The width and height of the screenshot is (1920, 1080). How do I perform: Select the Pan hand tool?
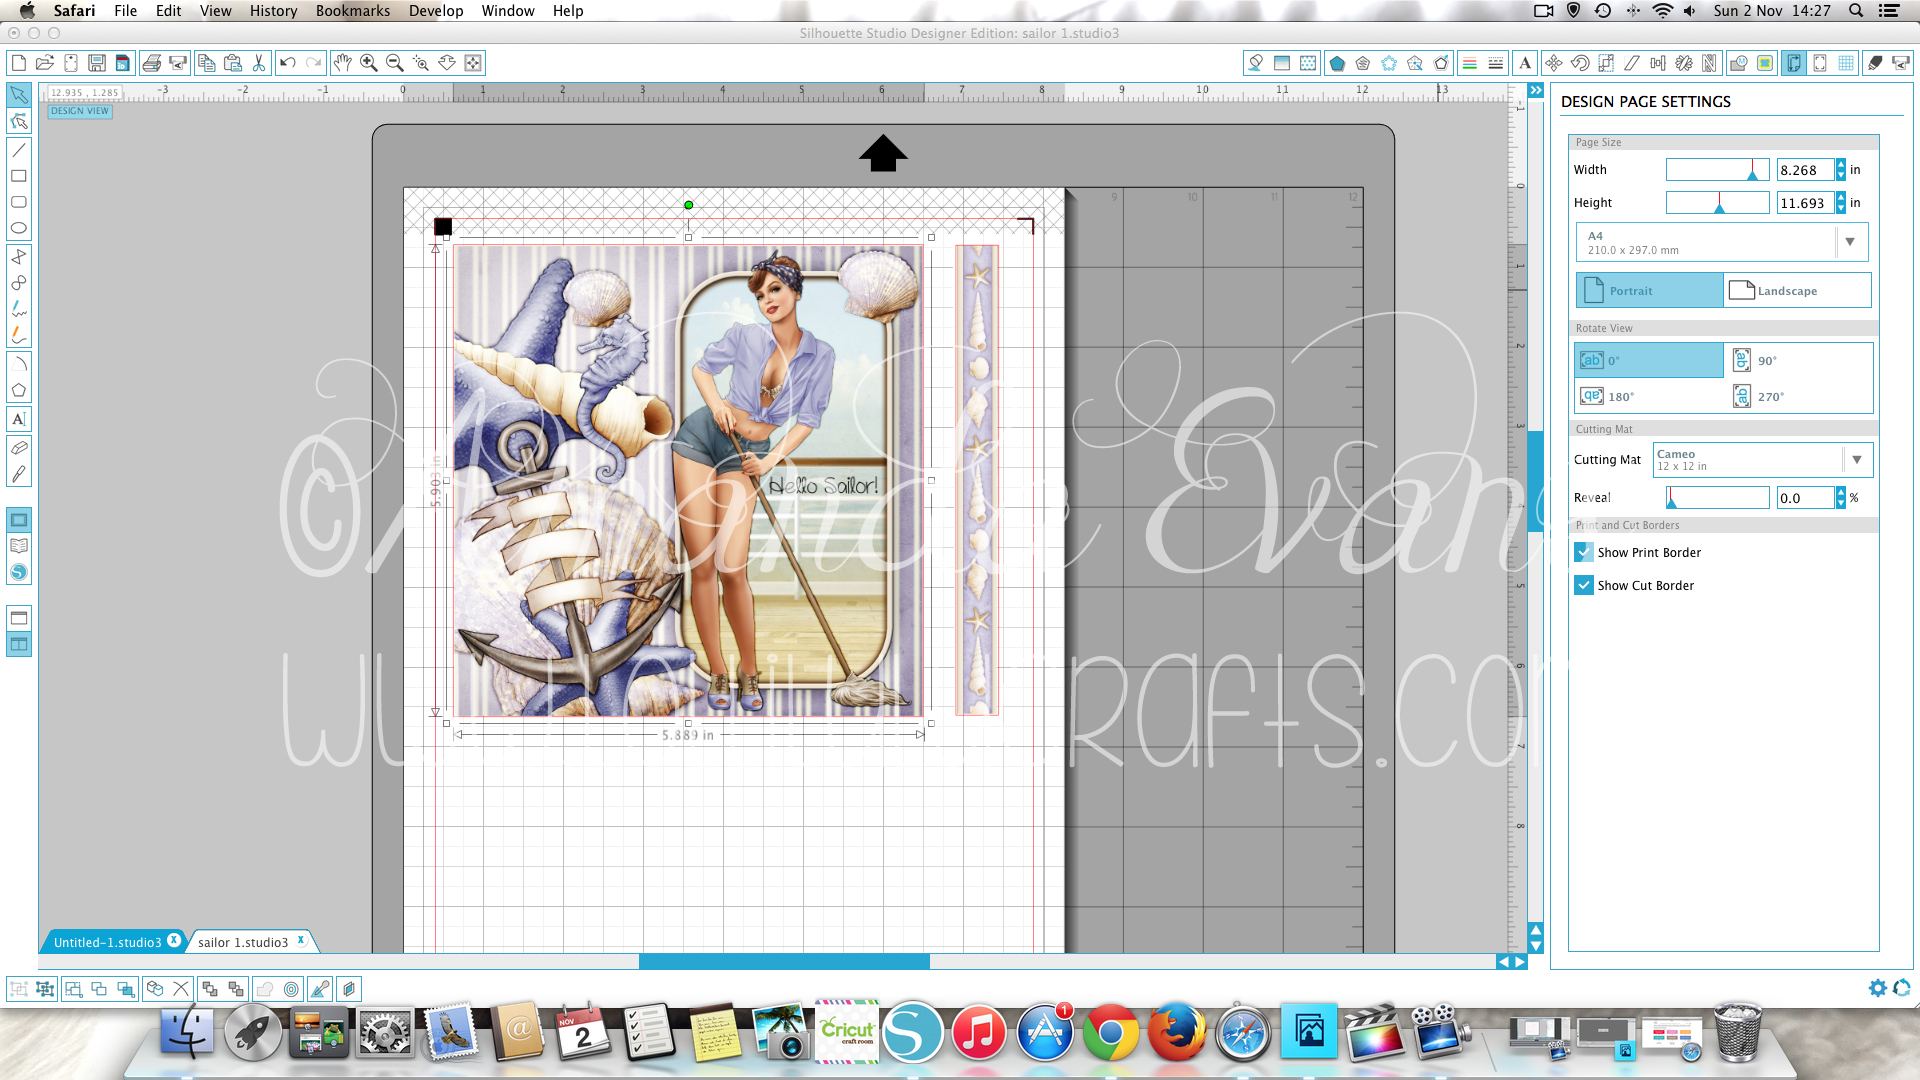343,63
